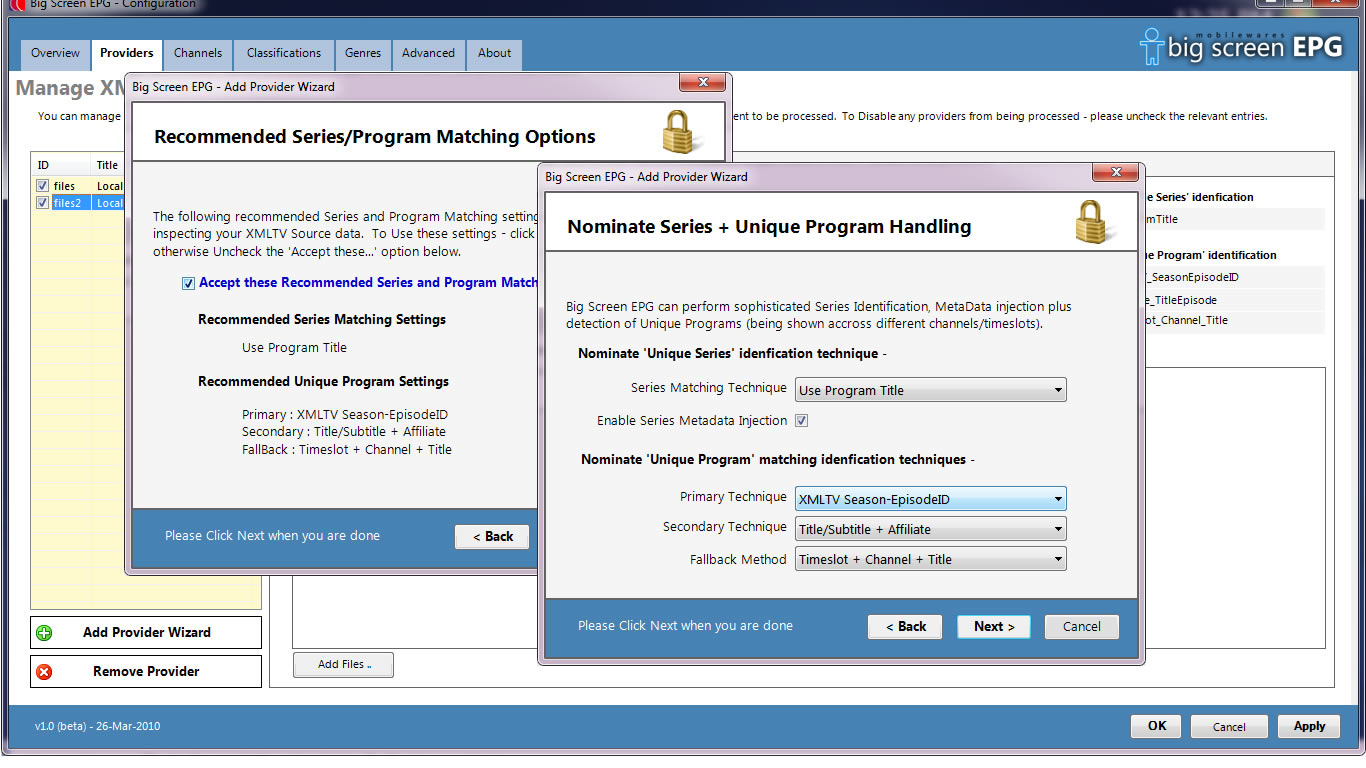Image resolution: width=1366 pixels, height=768 pixels.
Task: Click the 'Recommended Unique Program Settings' heading
Action: click(323, 382)
